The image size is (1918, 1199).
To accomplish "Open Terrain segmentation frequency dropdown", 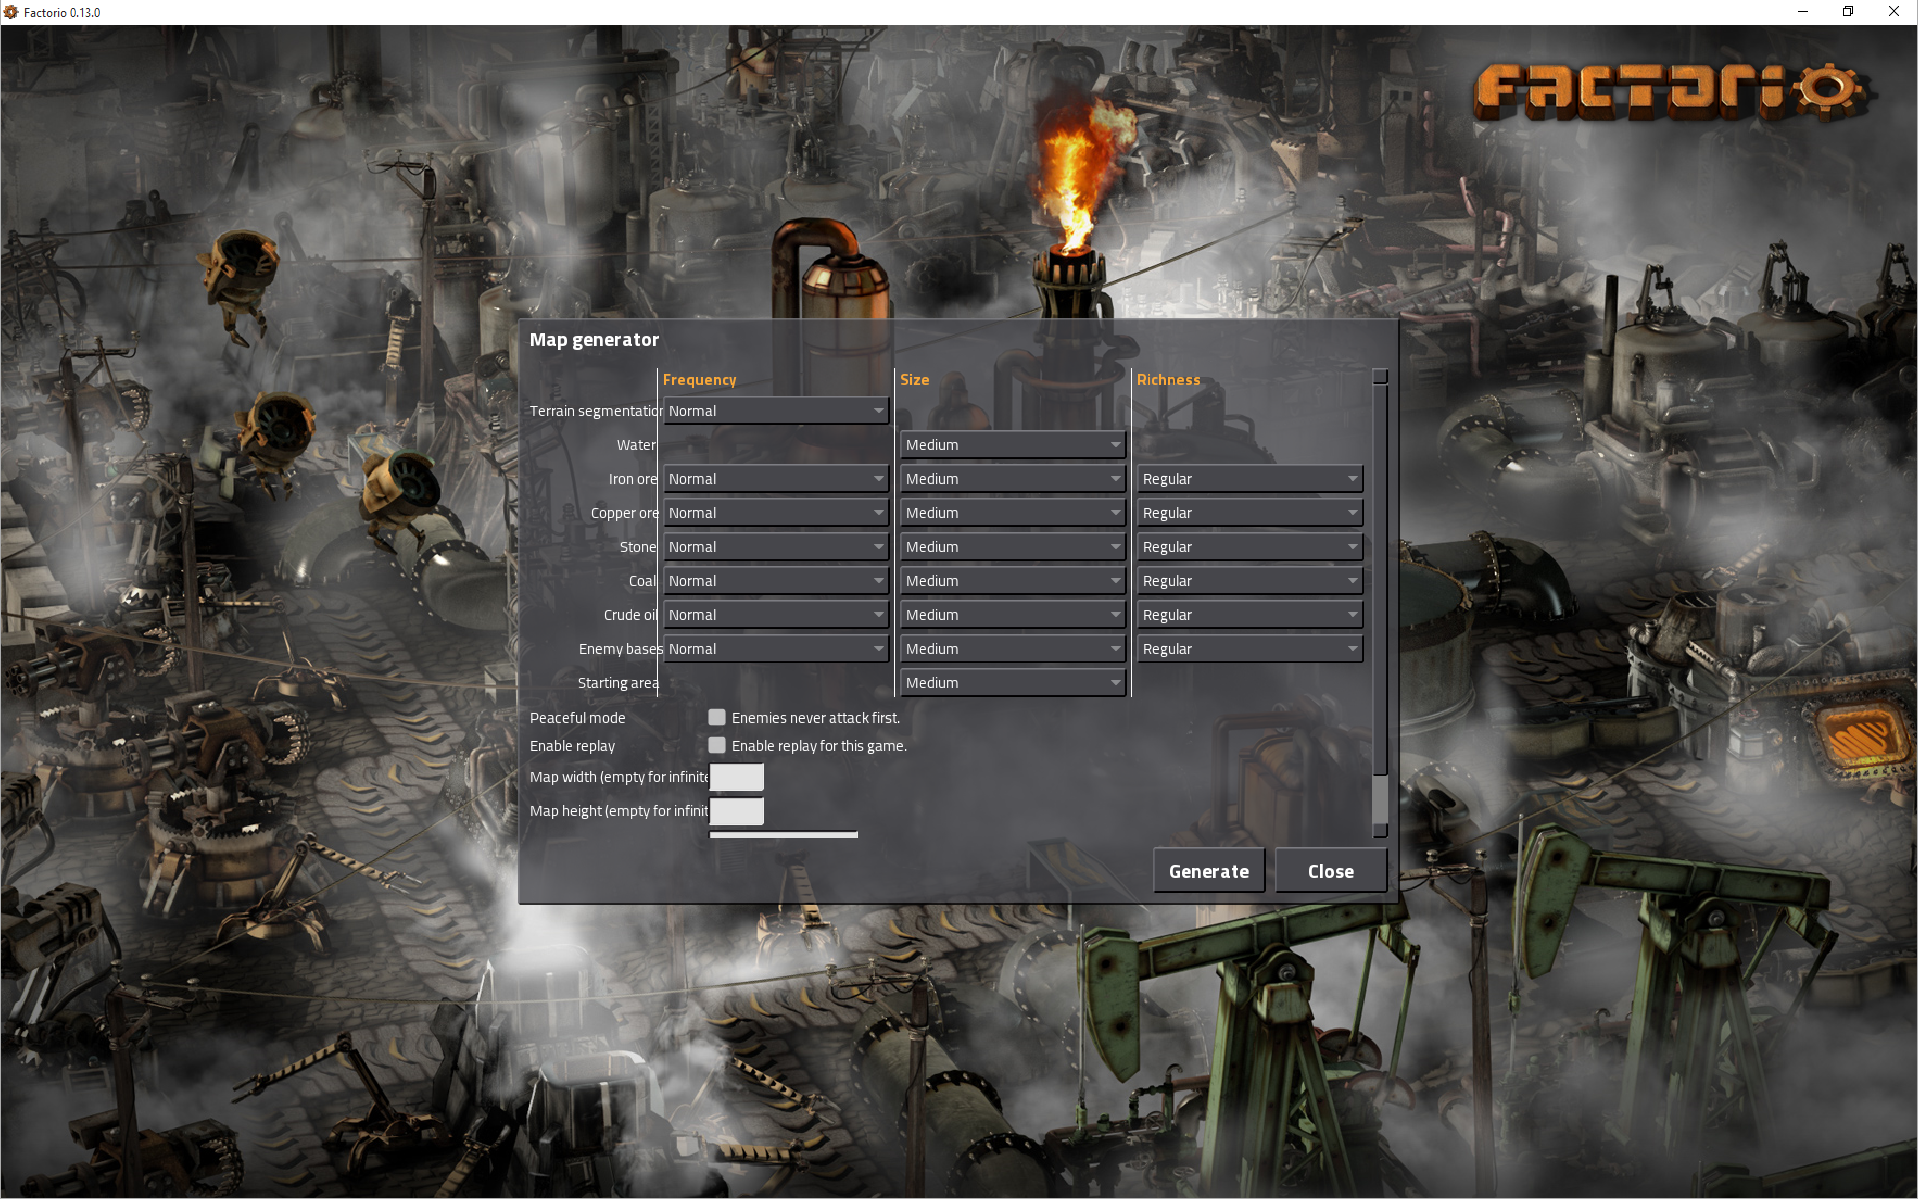I will pyautogui.click(x=776, y=411).
